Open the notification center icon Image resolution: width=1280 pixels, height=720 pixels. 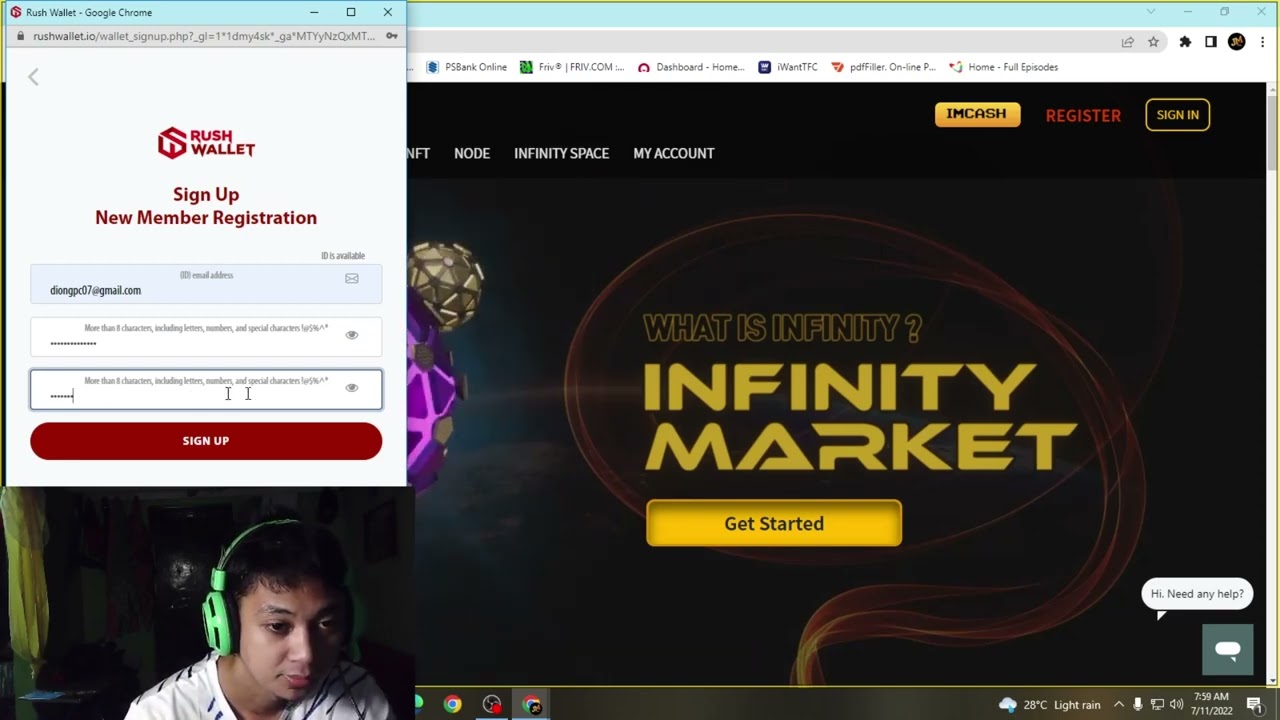1254,704
